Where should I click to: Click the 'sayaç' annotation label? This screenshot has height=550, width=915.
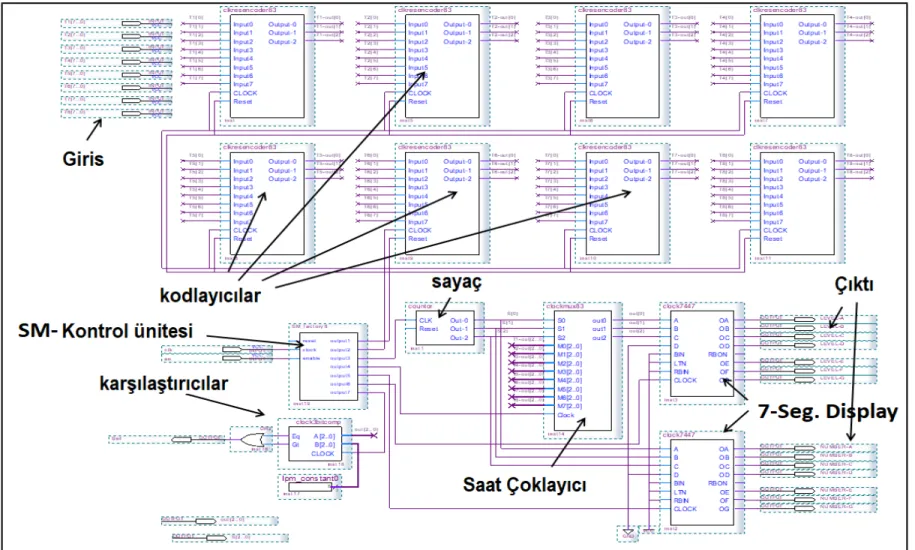click(x=457, y=282)
